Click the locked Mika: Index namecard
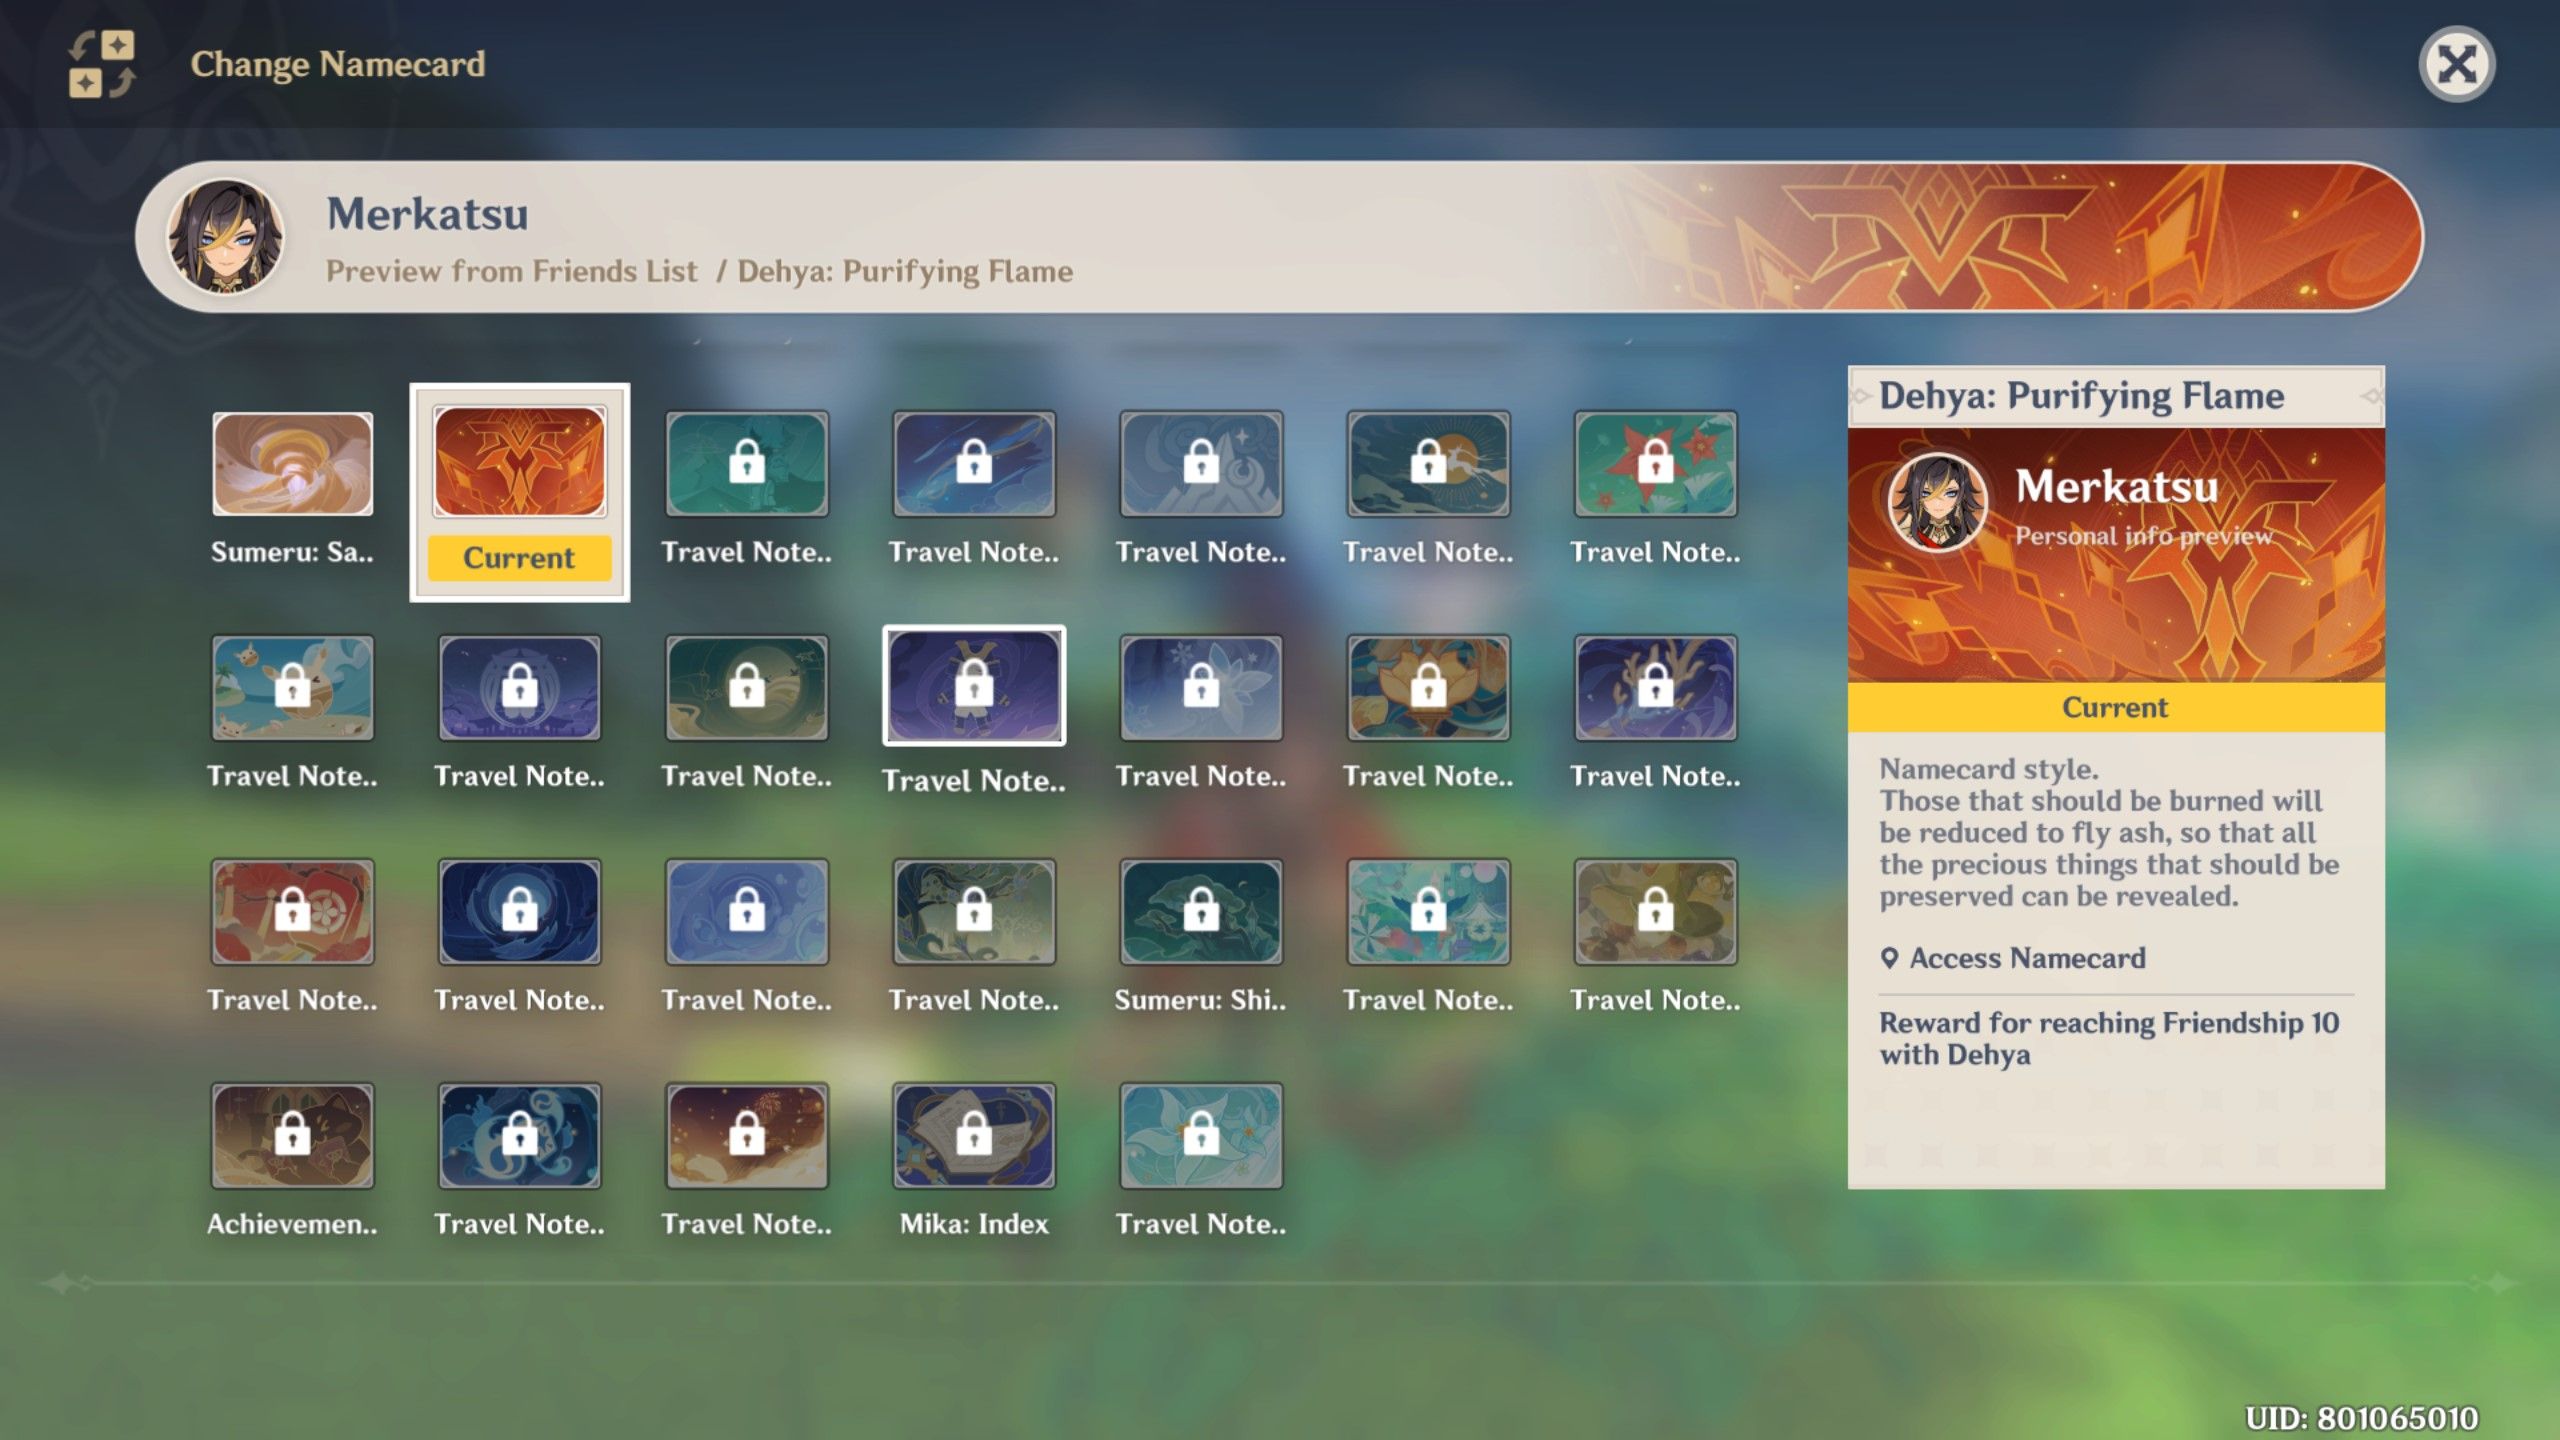 click(x=973, y=1135)
